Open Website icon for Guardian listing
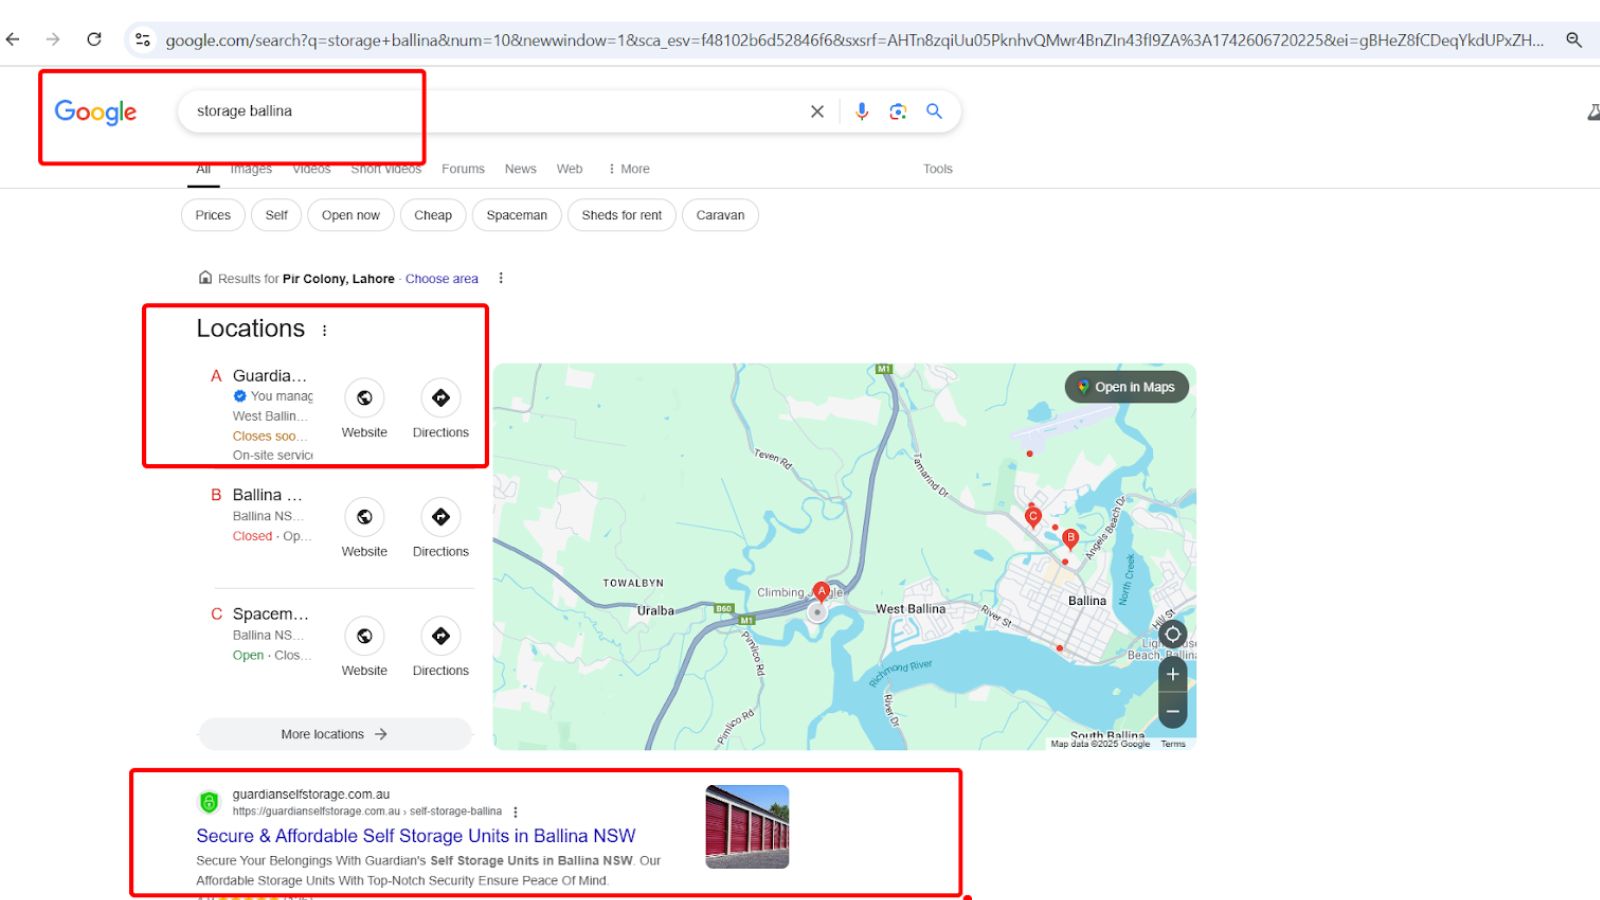This screenshot has height=900, width=1600. pos(364,398)
